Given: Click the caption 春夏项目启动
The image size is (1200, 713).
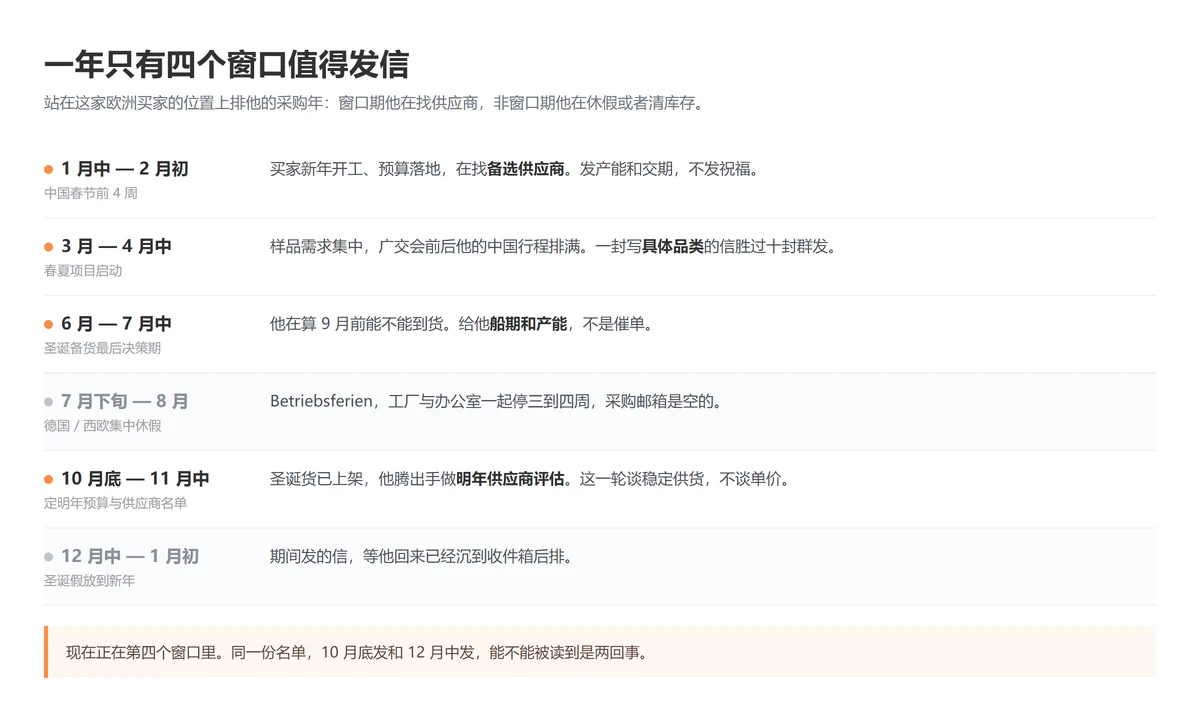Looking at the screenshot, I should click(x=83, y=271).
